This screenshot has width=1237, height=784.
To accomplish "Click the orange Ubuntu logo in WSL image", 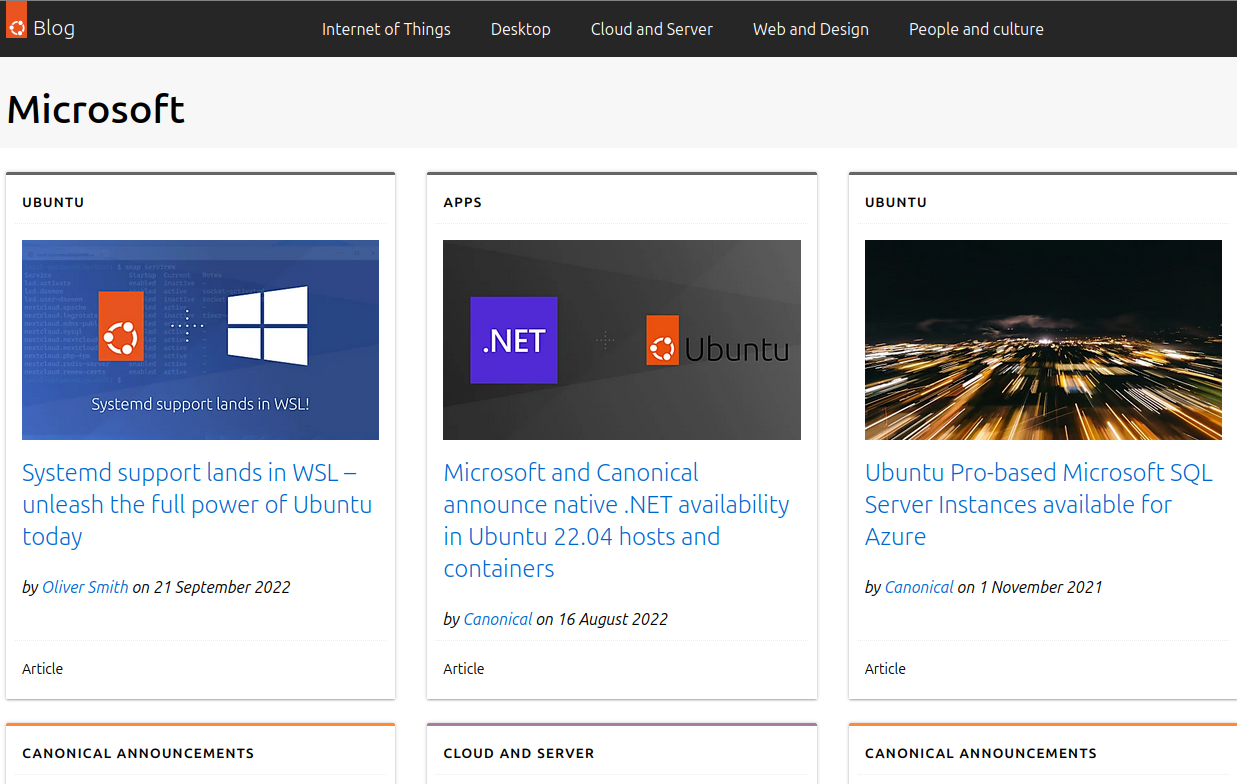I will [x=119, y=338].
